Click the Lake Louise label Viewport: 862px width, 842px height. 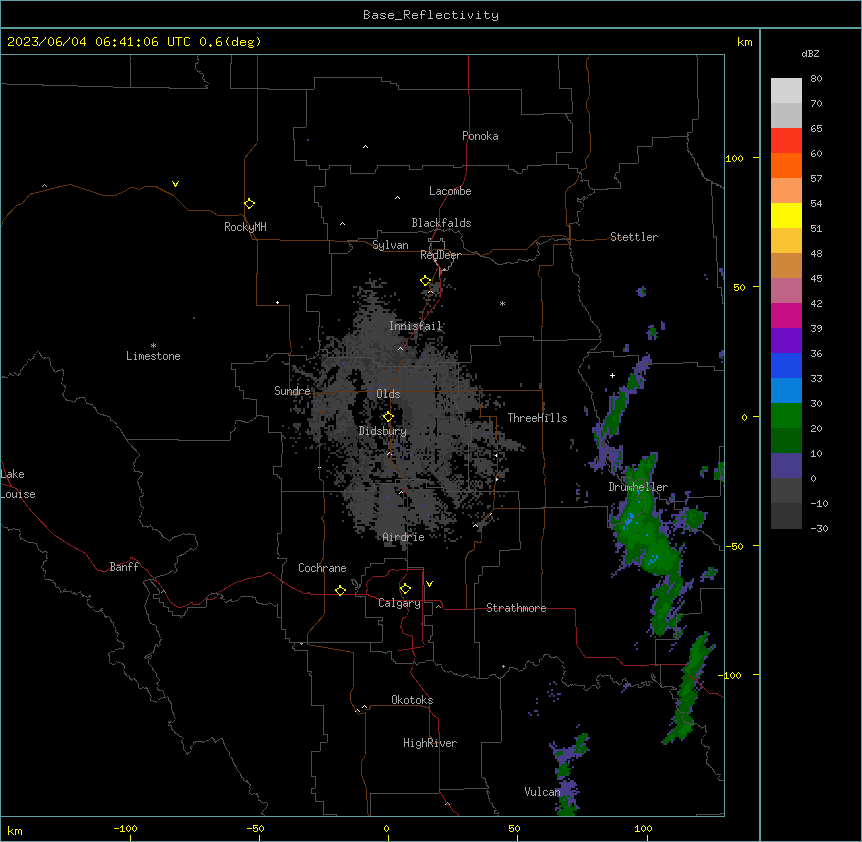[18, 484]
